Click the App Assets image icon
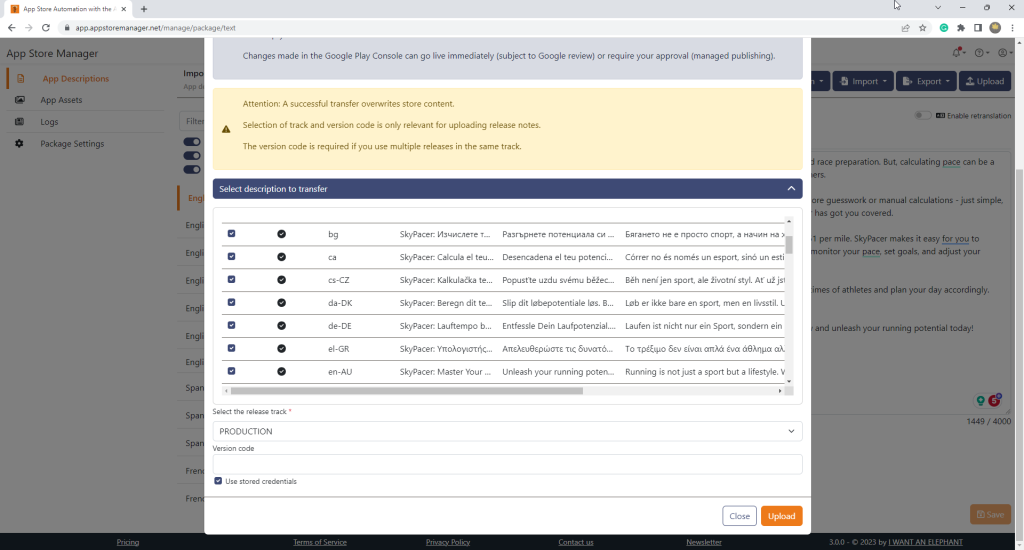 [20, 100]
